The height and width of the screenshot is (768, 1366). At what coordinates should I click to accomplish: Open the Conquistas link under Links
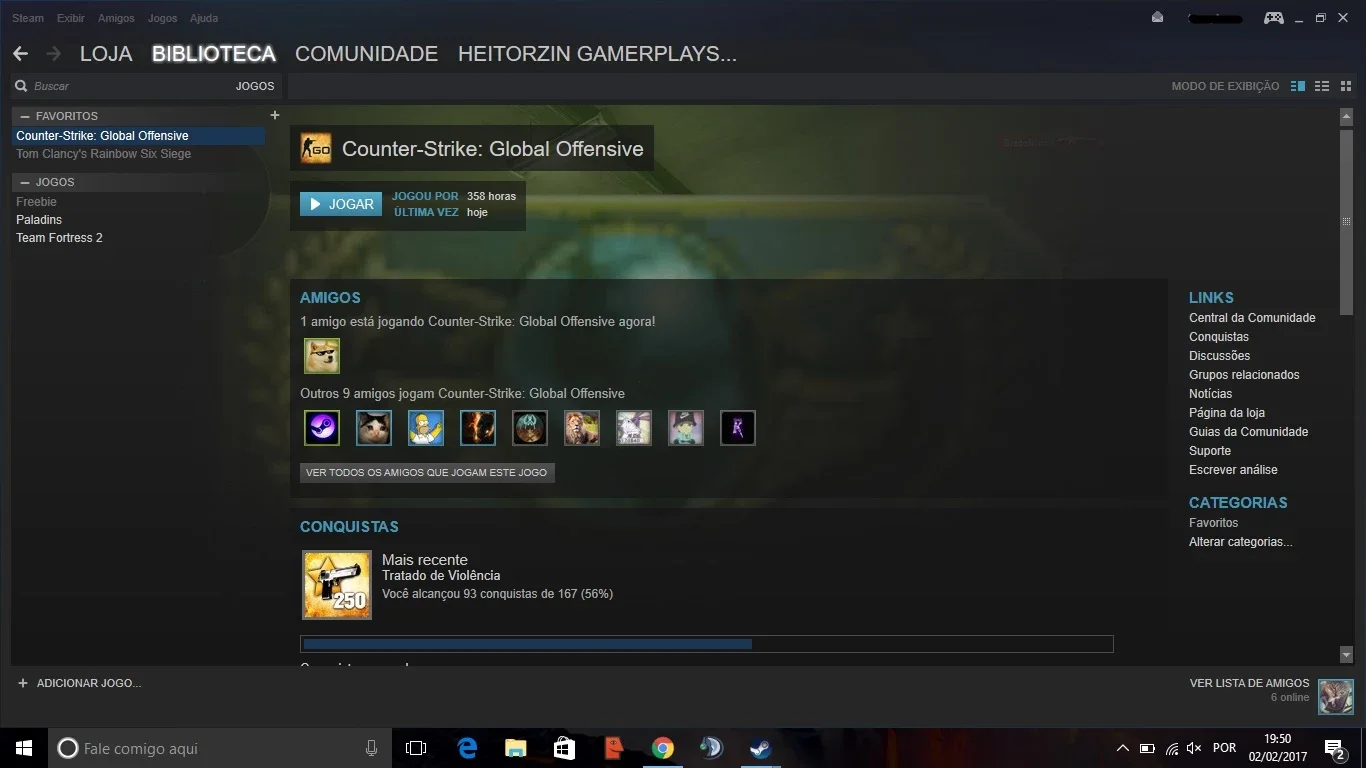[1219, 337]
